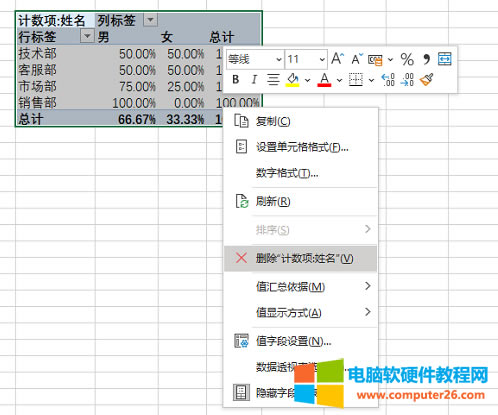
Task: Select the 计数项:姓名 header cell
Action: click(x=55, y=20)
